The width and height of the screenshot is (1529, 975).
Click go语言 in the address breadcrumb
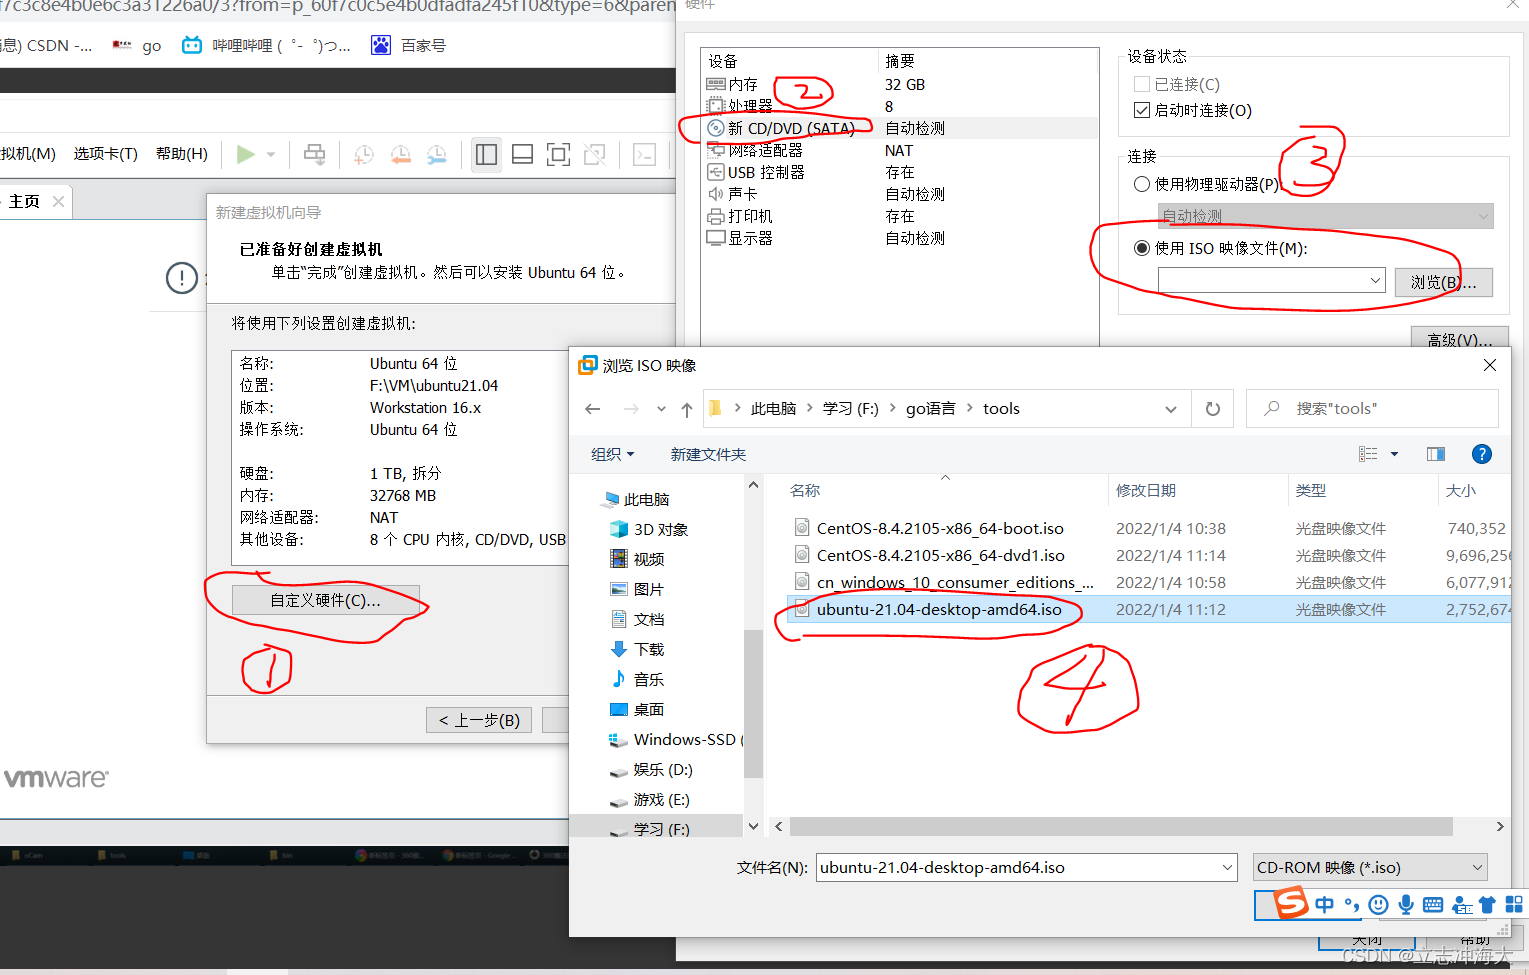click(x=931, y=408)
